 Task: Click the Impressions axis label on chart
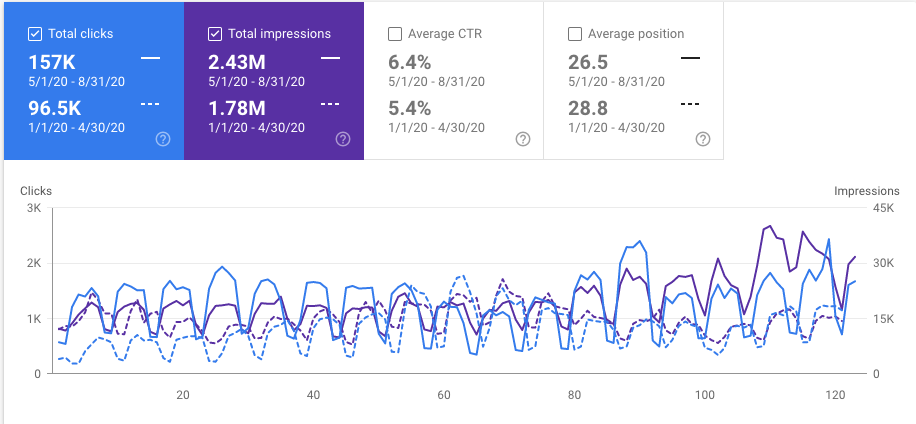click(x=867, y=190)
